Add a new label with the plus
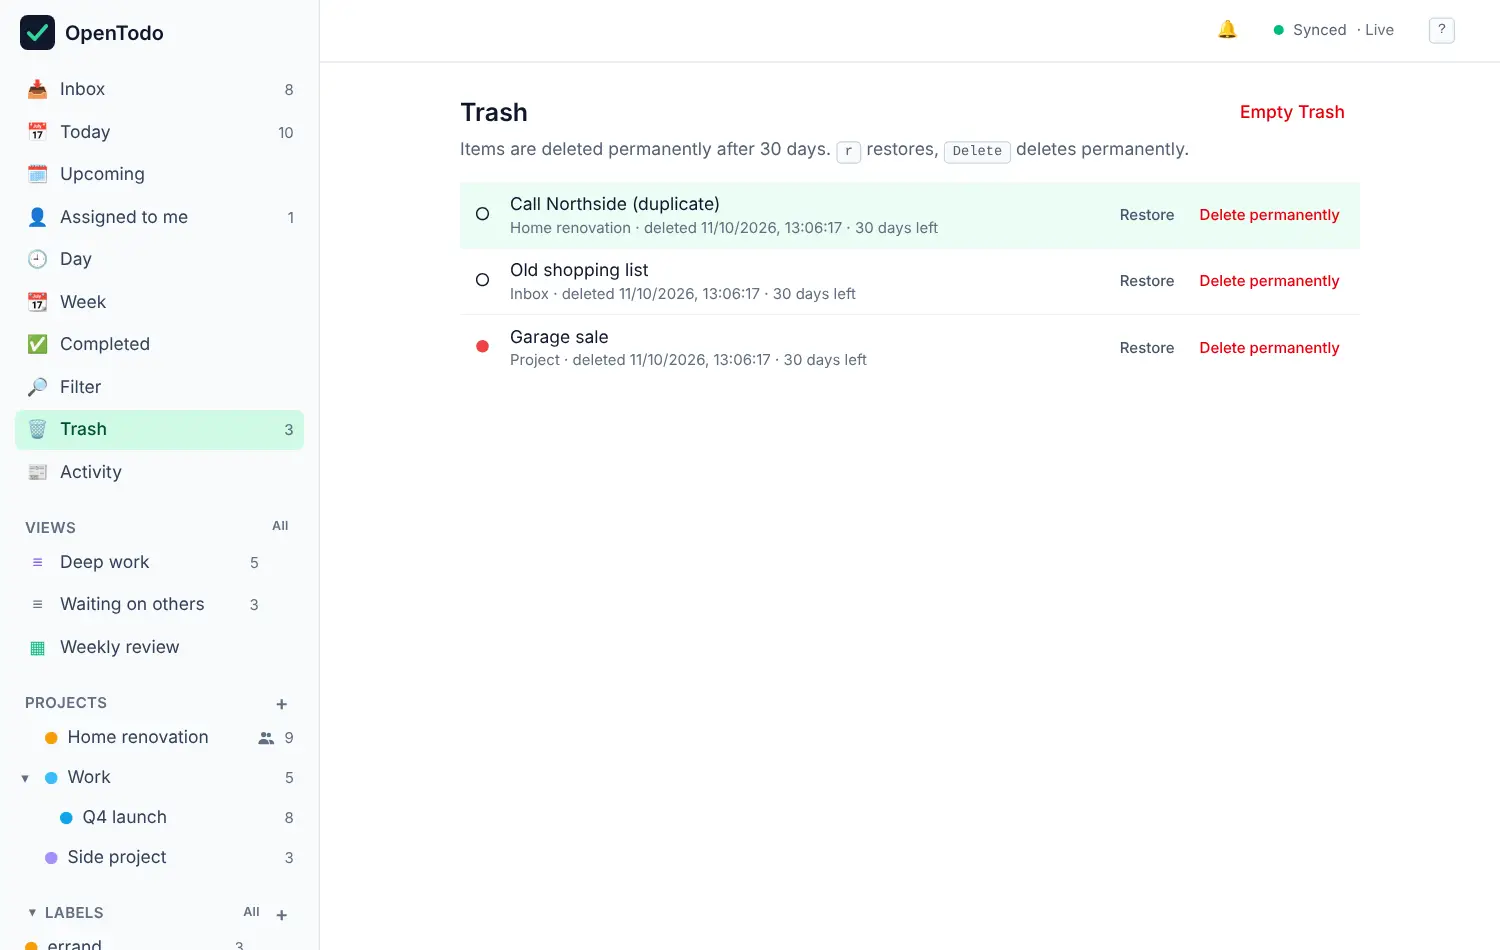Image resolution: width=1500 pixels, height=950 pixels. point(282,914)
